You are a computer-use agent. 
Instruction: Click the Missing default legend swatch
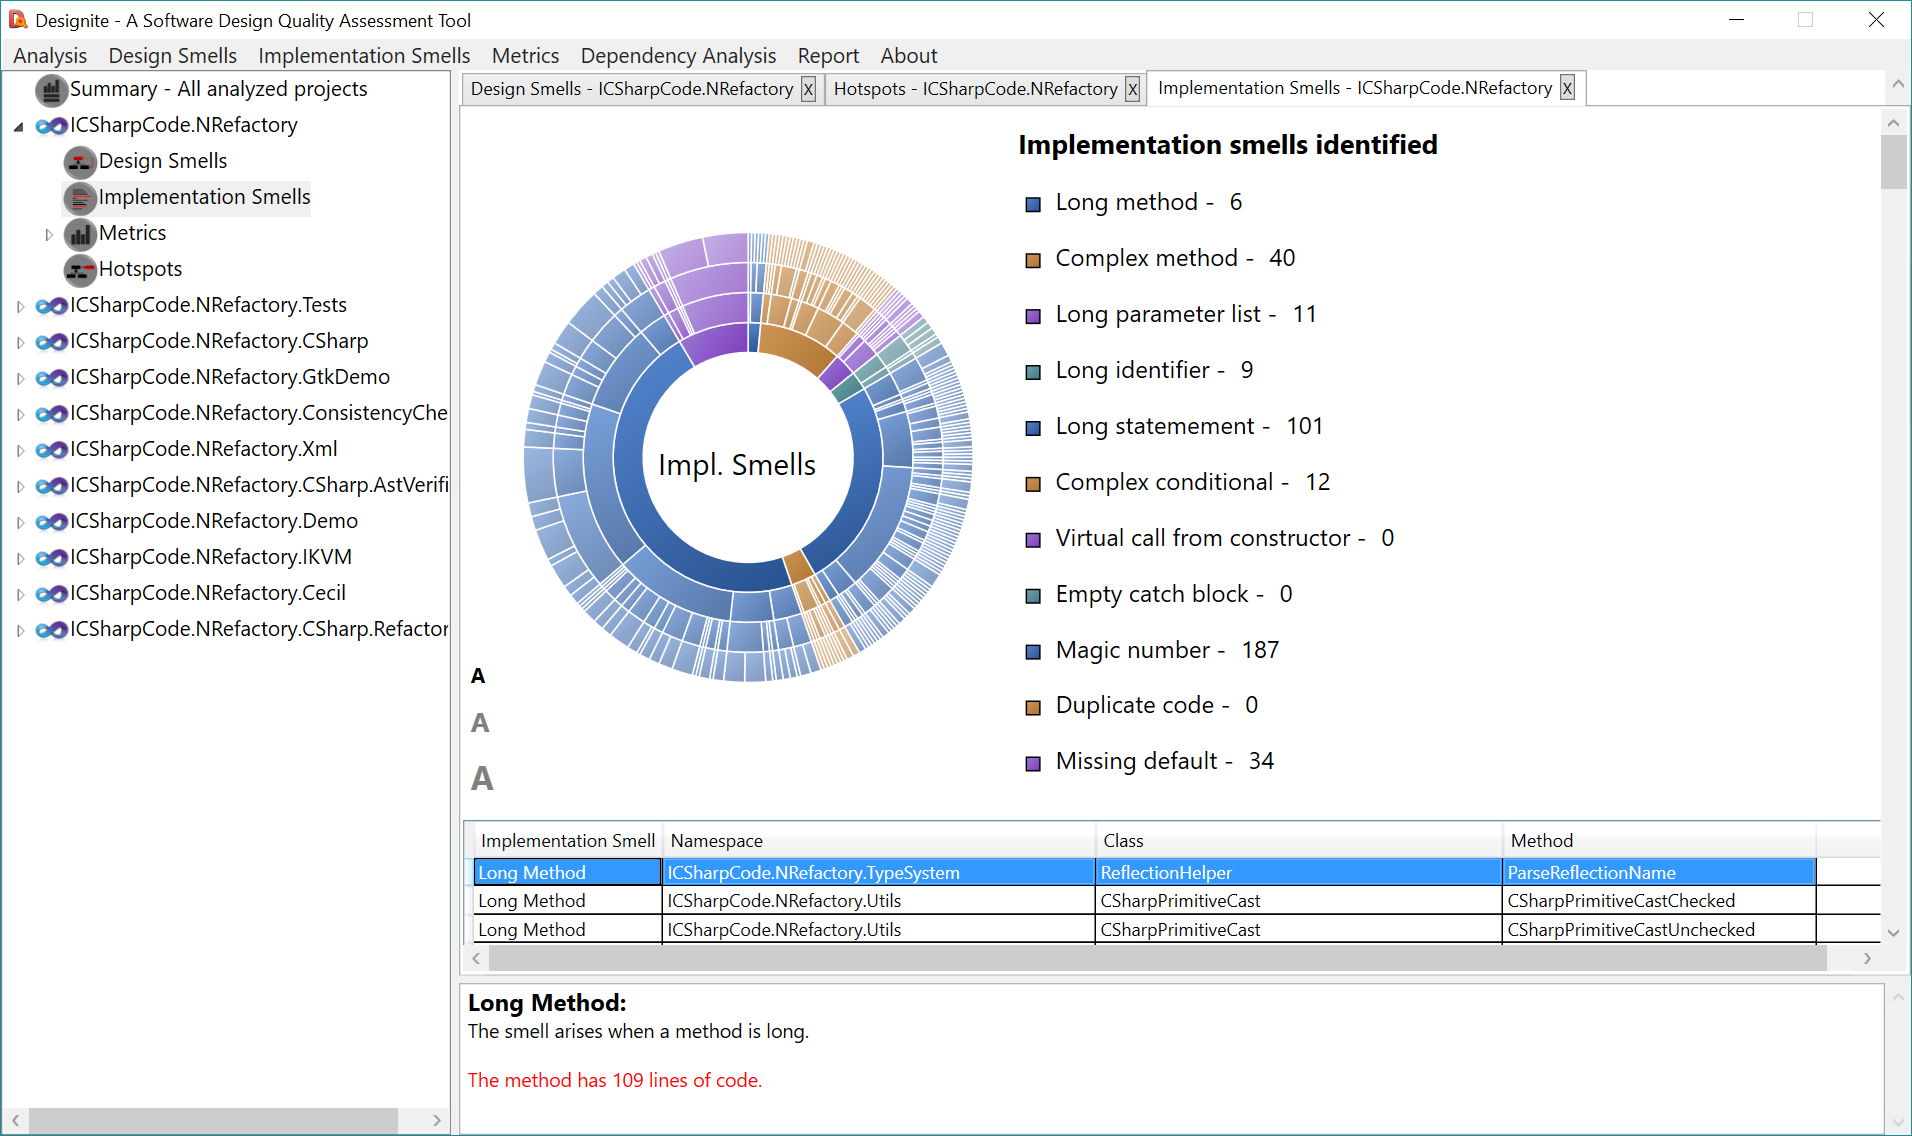[1033, 764]
